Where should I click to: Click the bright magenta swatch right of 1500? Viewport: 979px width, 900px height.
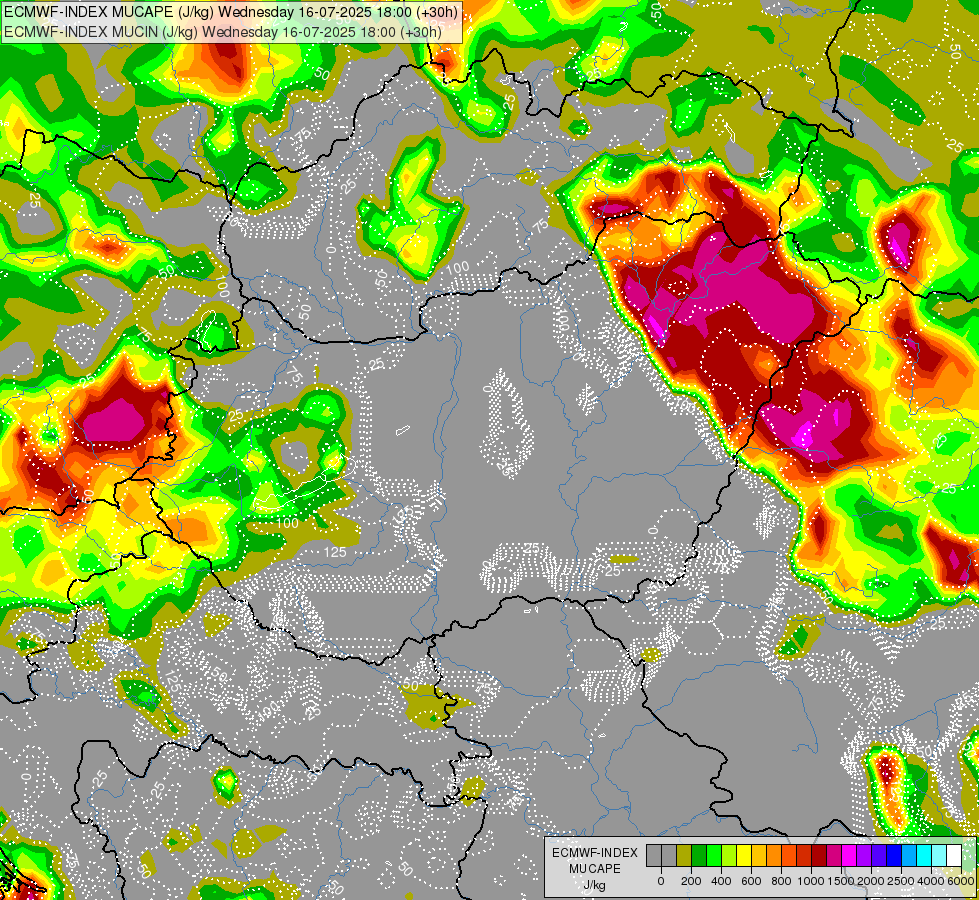coord(850,856)
